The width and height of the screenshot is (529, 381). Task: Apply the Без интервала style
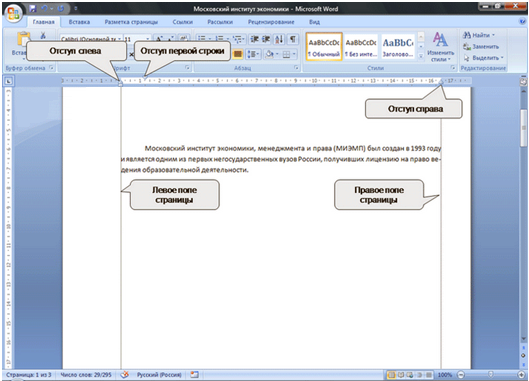point(361,47)
